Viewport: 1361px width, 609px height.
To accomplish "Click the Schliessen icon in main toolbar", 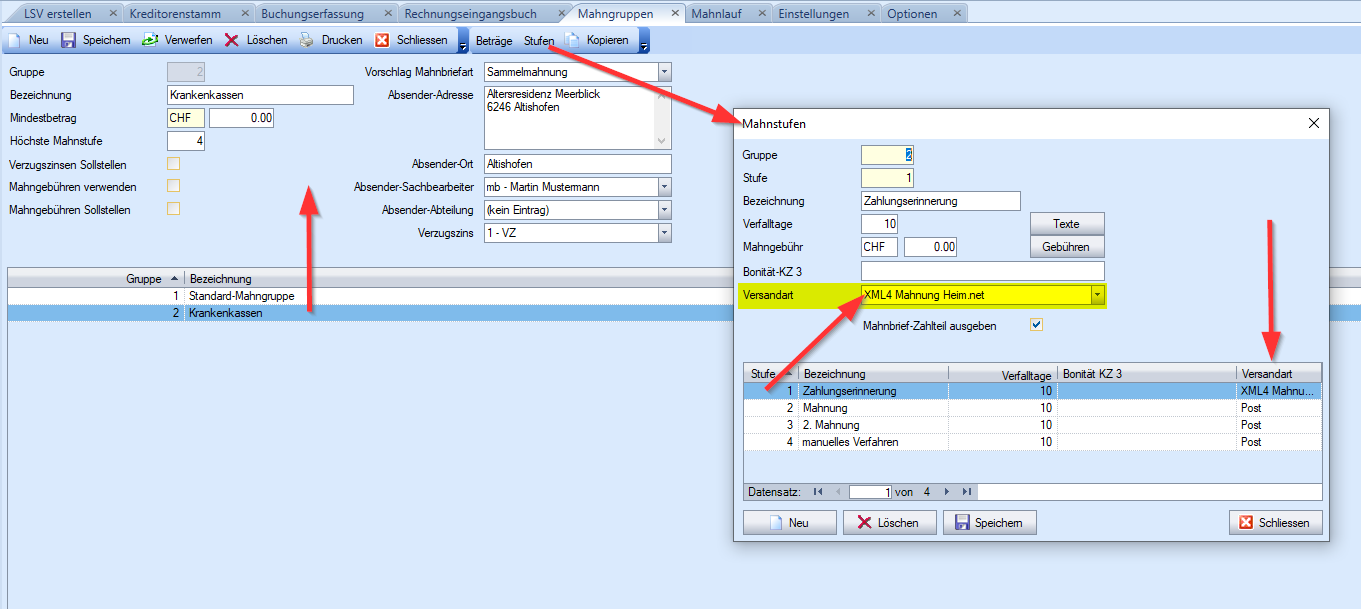I will point(382,41).
